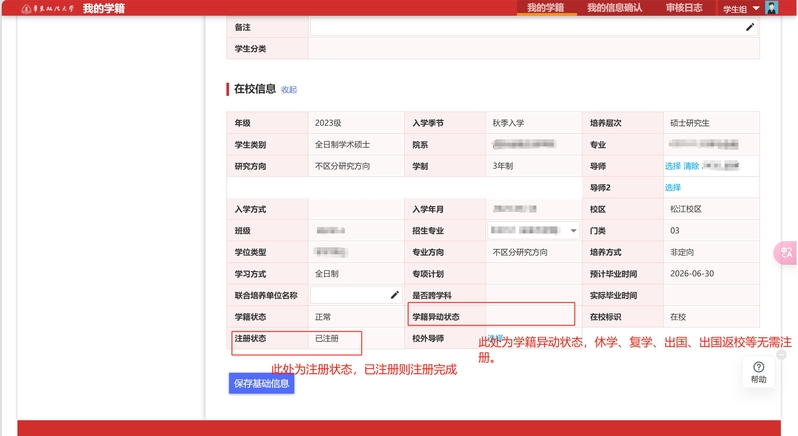This screenshot has width=798, height=436.
Task: Switch to the 我的学籍 tab
Action: [x=545, y=8]
